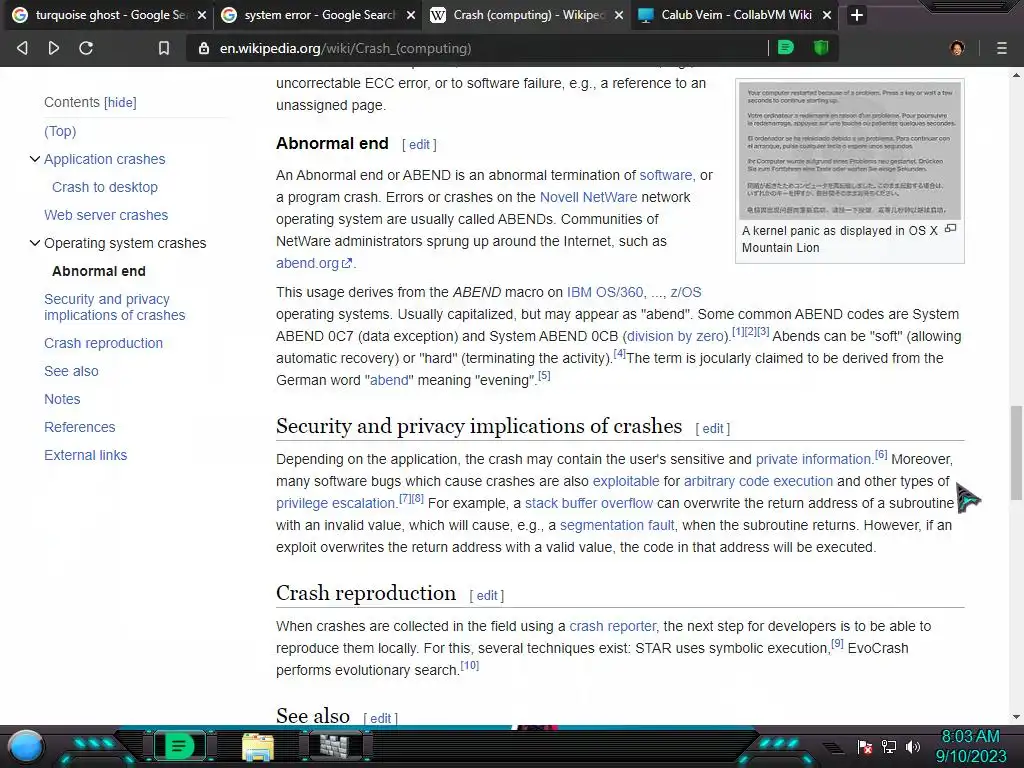Screen dimensions: 1024x768
Task: Click the green reader-mode icon in address bar
Action: pos(786,48)
